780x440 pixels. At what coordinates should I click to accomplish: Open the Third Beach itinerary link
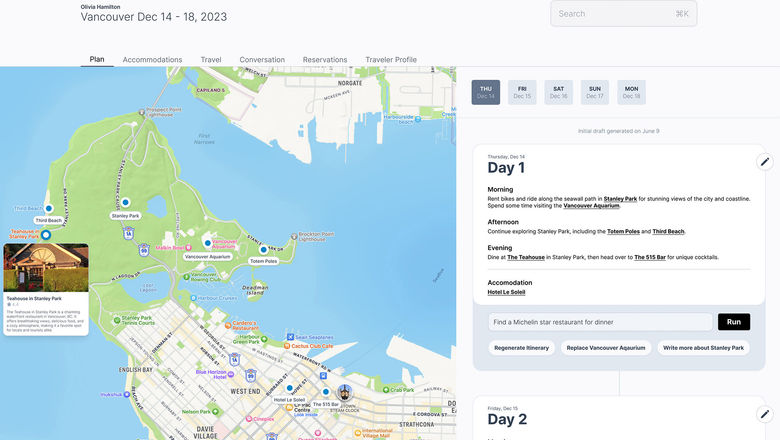pyautogui.click(x=668, y=232)
